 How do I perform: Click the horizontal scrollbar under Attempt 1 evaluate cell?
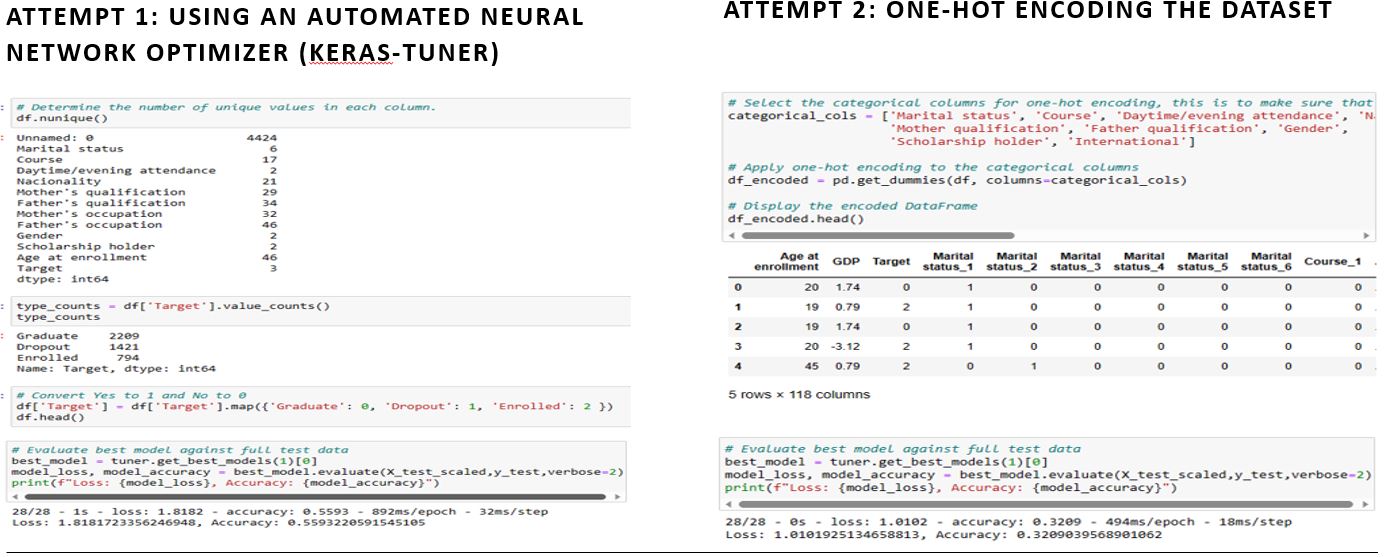[x=318, y=496]
